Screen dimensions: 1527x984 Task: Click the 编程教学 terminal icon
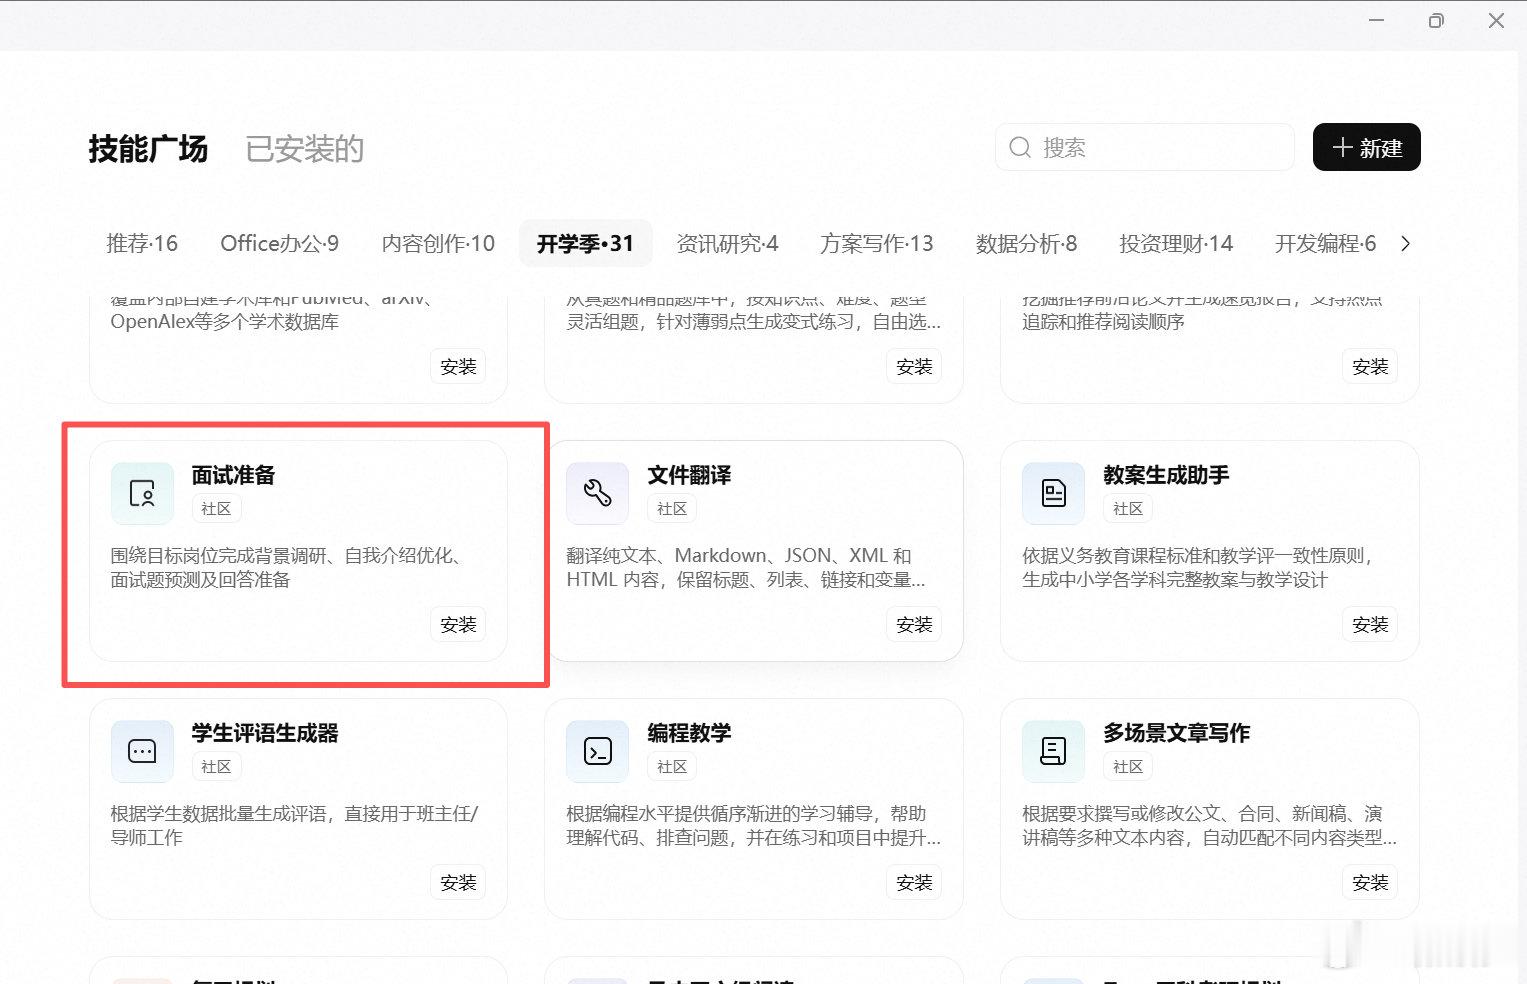pyautogui.click(x=598, y=751)
